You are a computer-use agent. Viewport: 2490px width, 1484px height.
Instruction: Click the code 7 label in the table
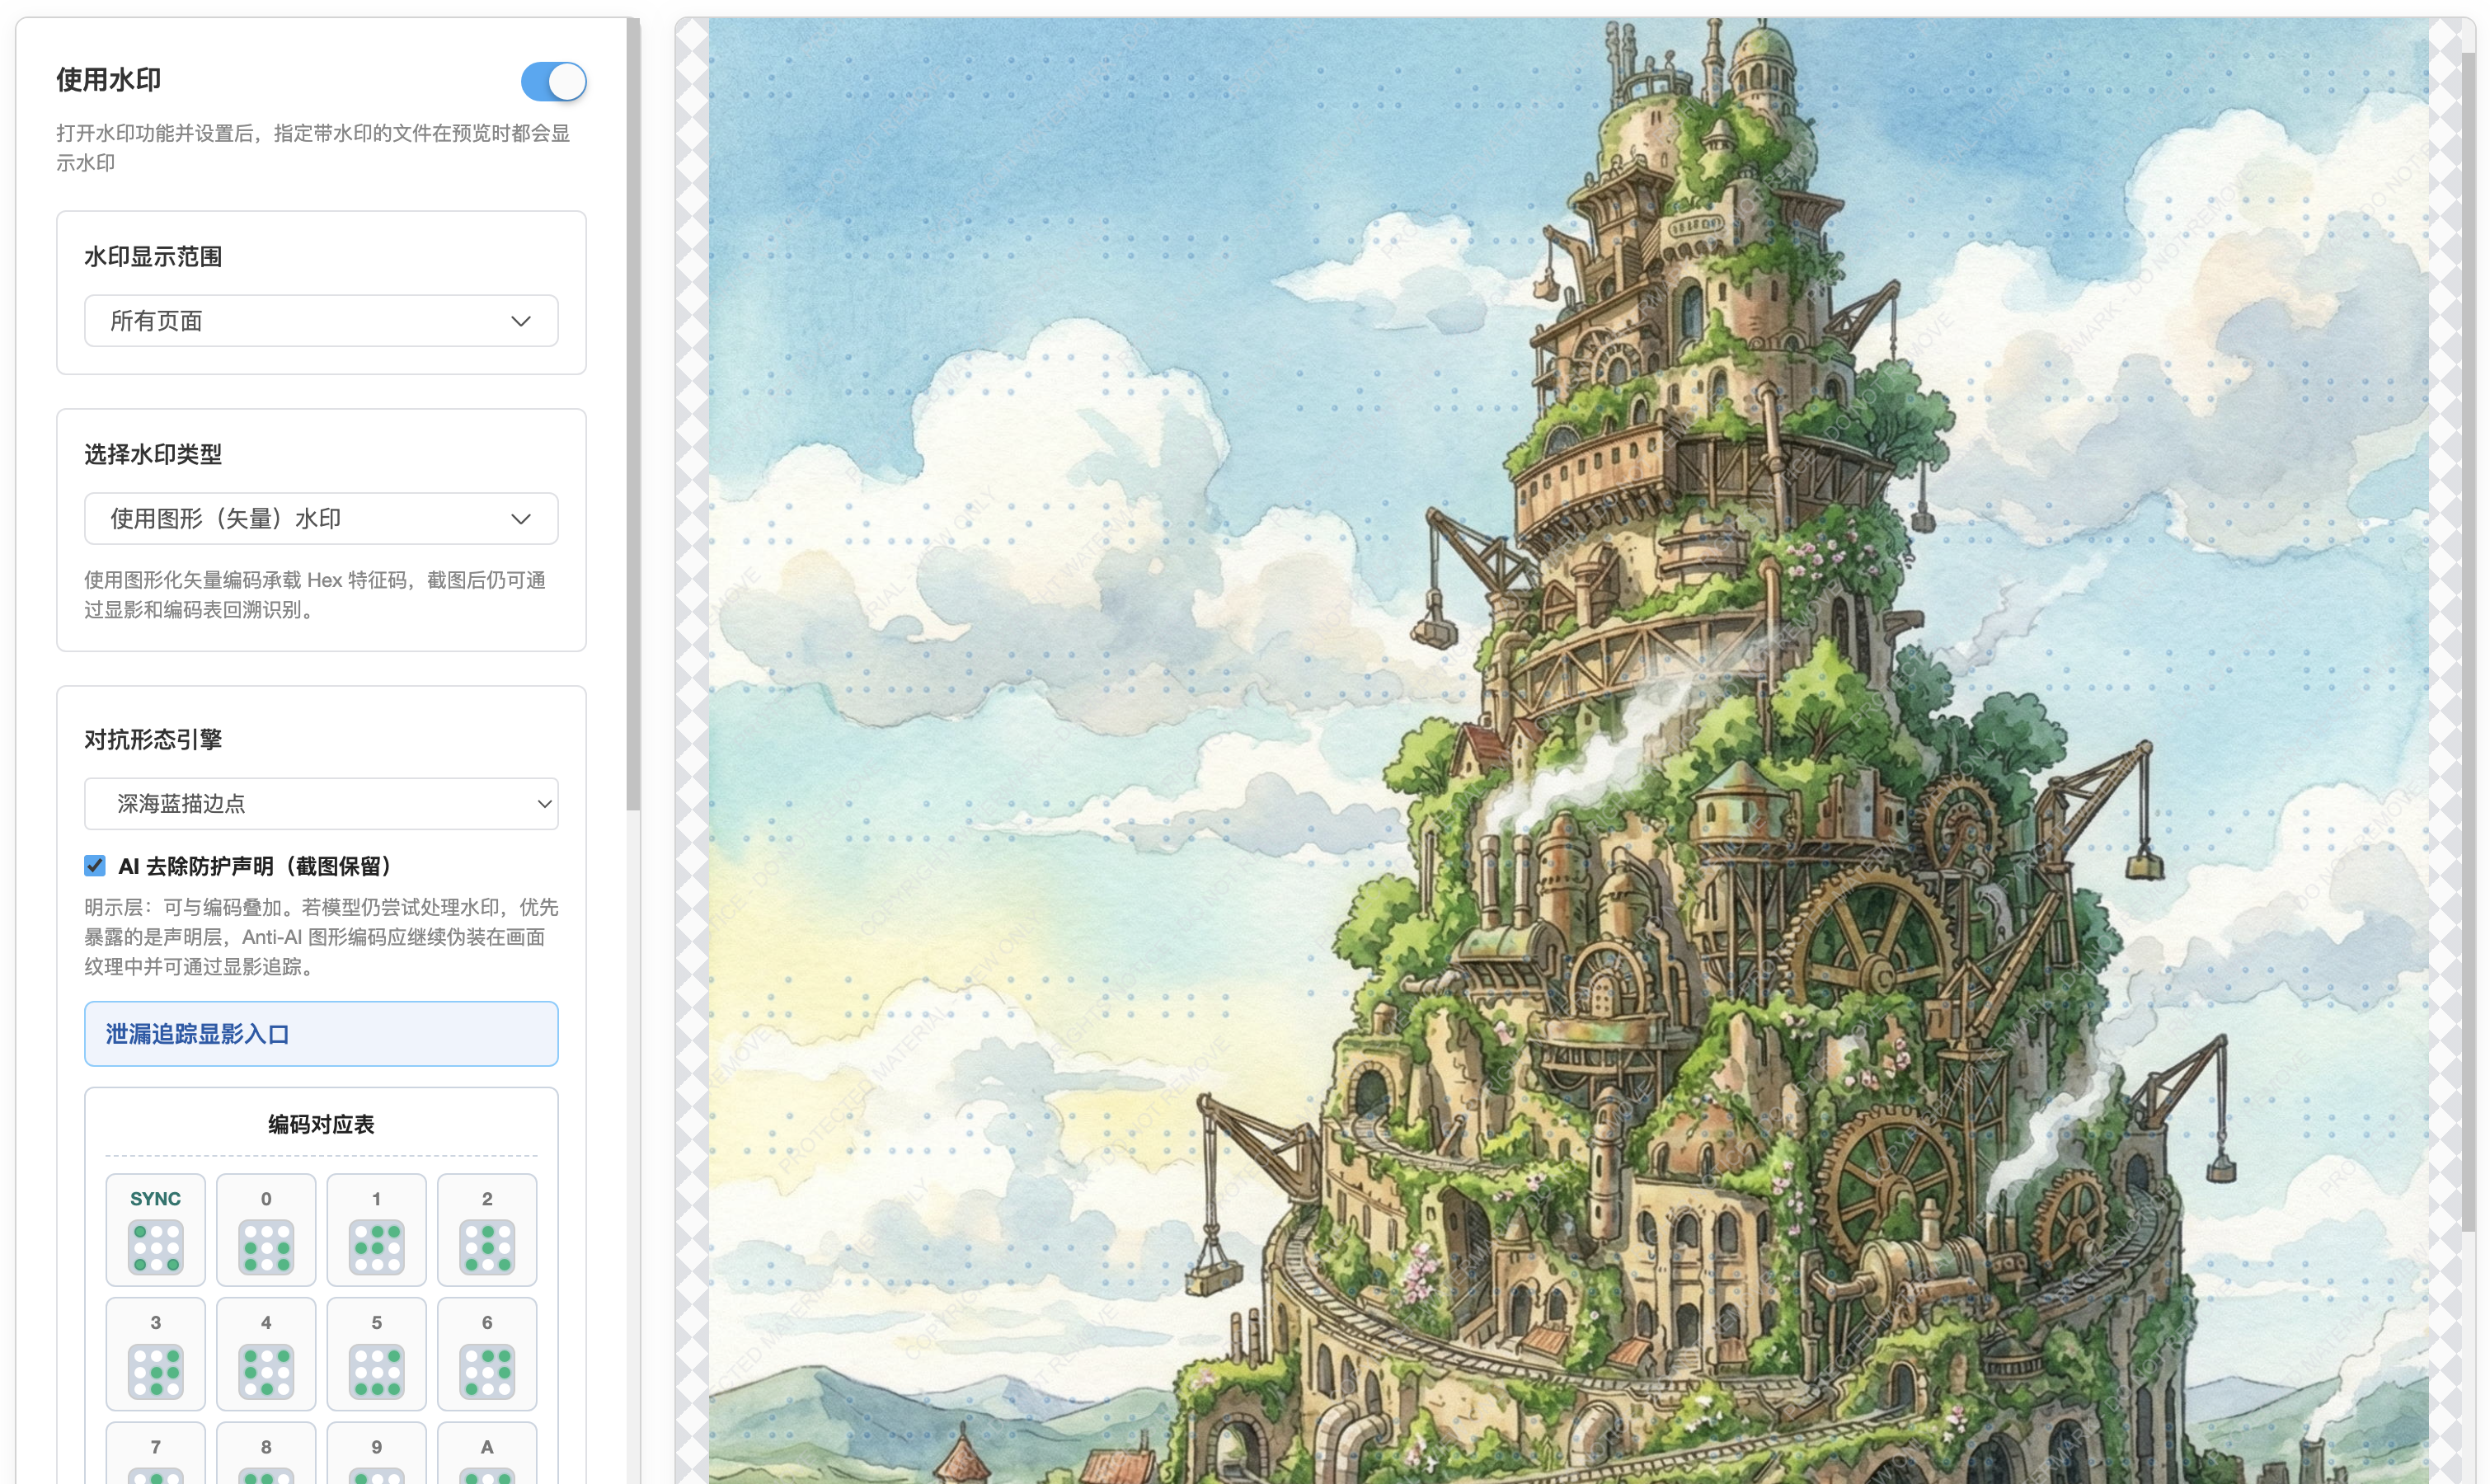[156, 1446]
